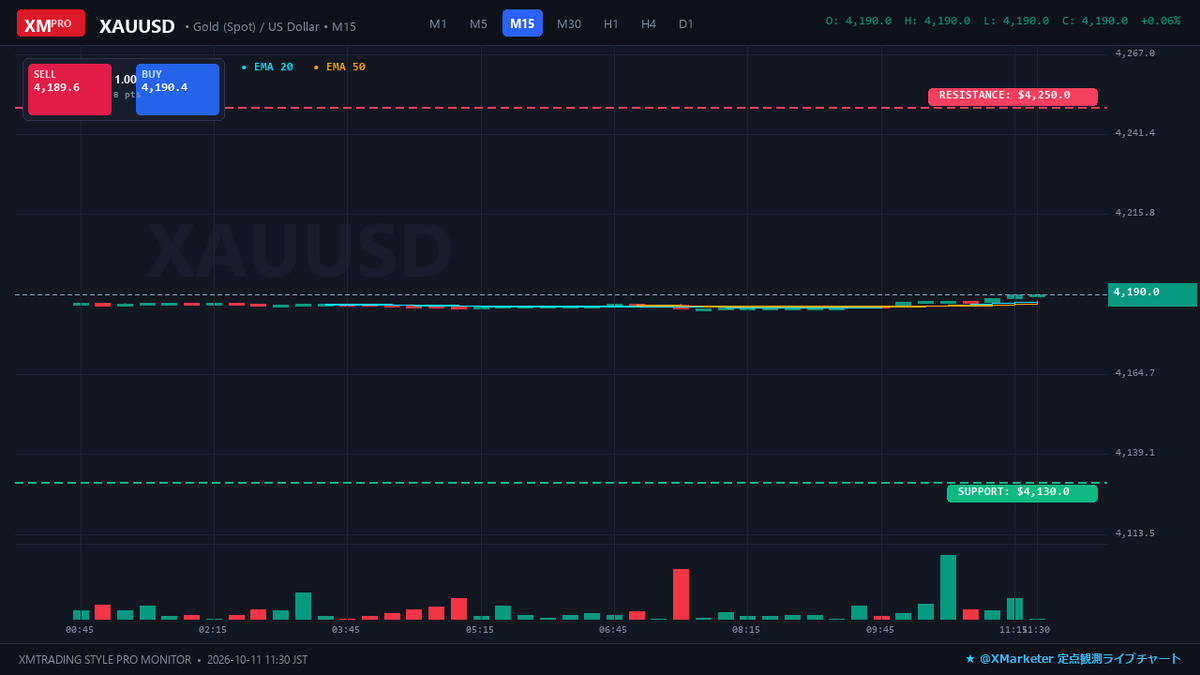Click the high price readout H: 4,190.0
This screenshot has height=675, width=1200.
pyautogui.click(x=937, y=21)
